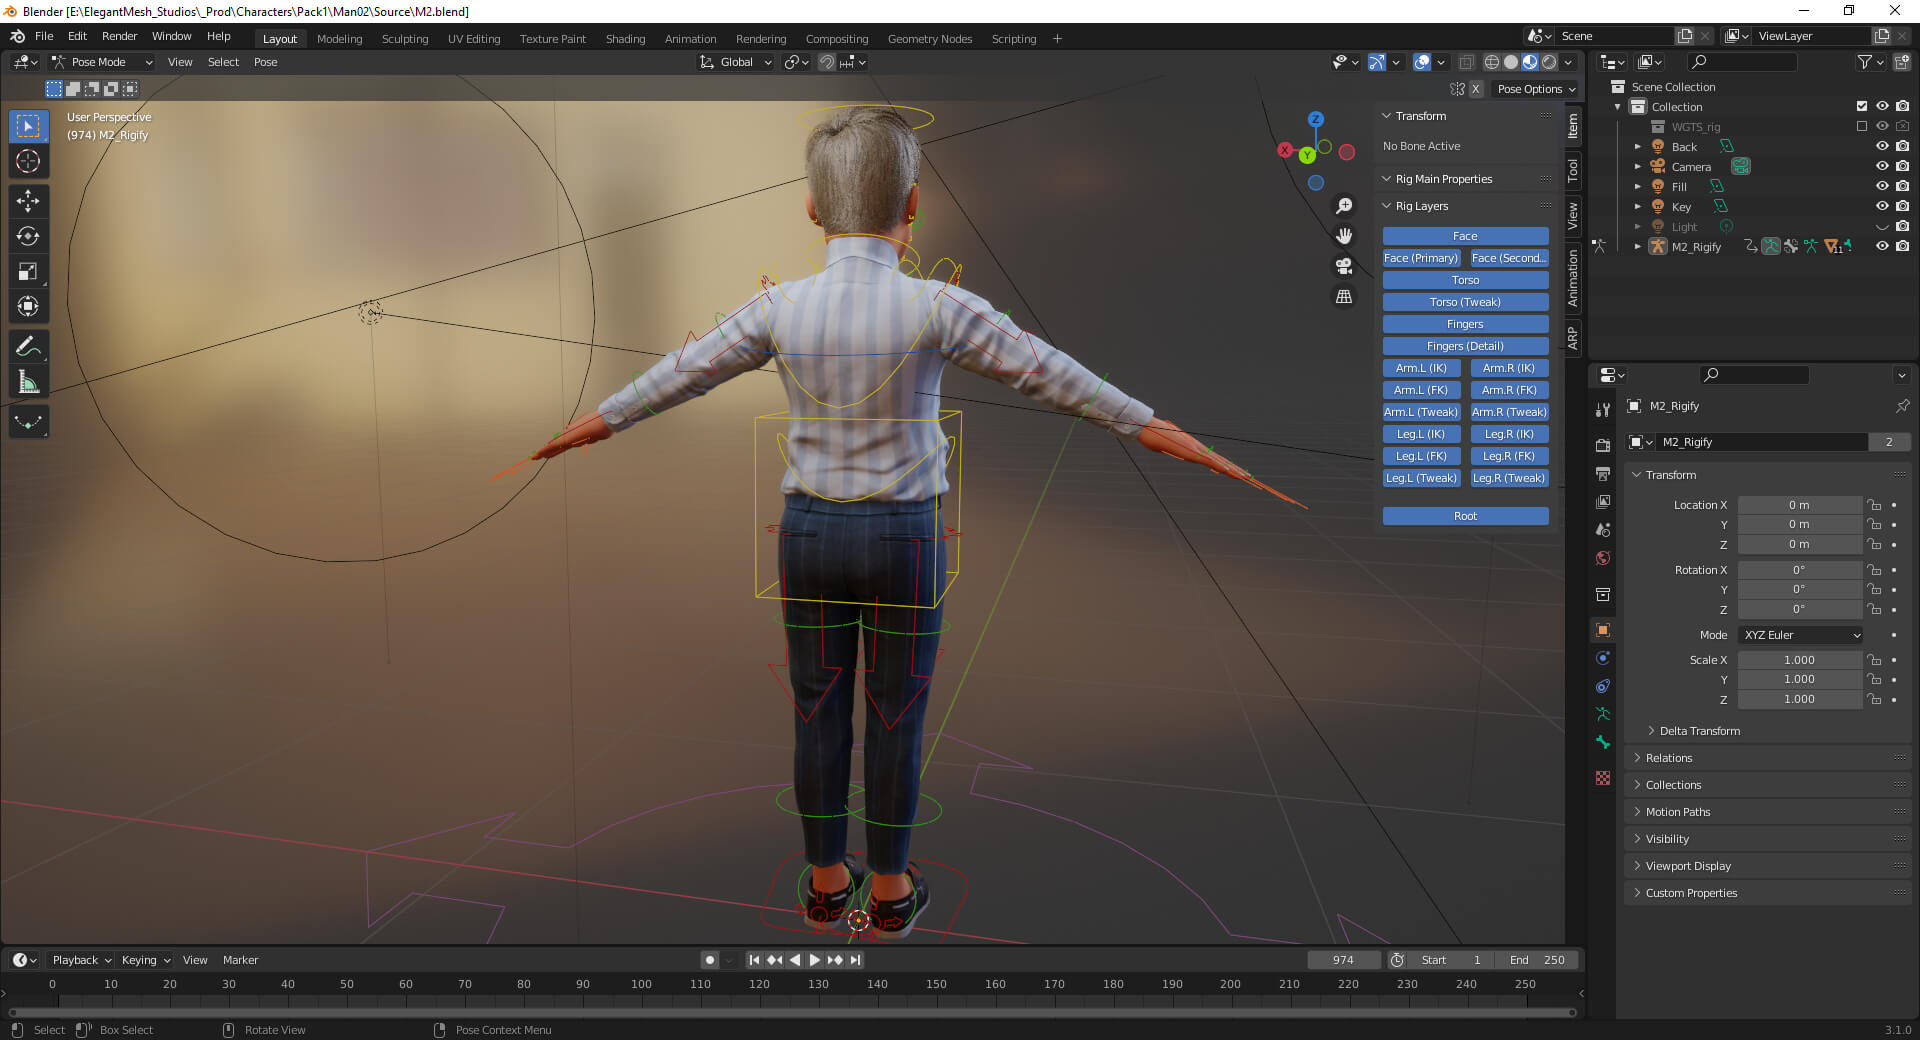Enable the WGTS_rig collection checkbox
Screen dimensions: 1920x1040
tap(1861, 126)
